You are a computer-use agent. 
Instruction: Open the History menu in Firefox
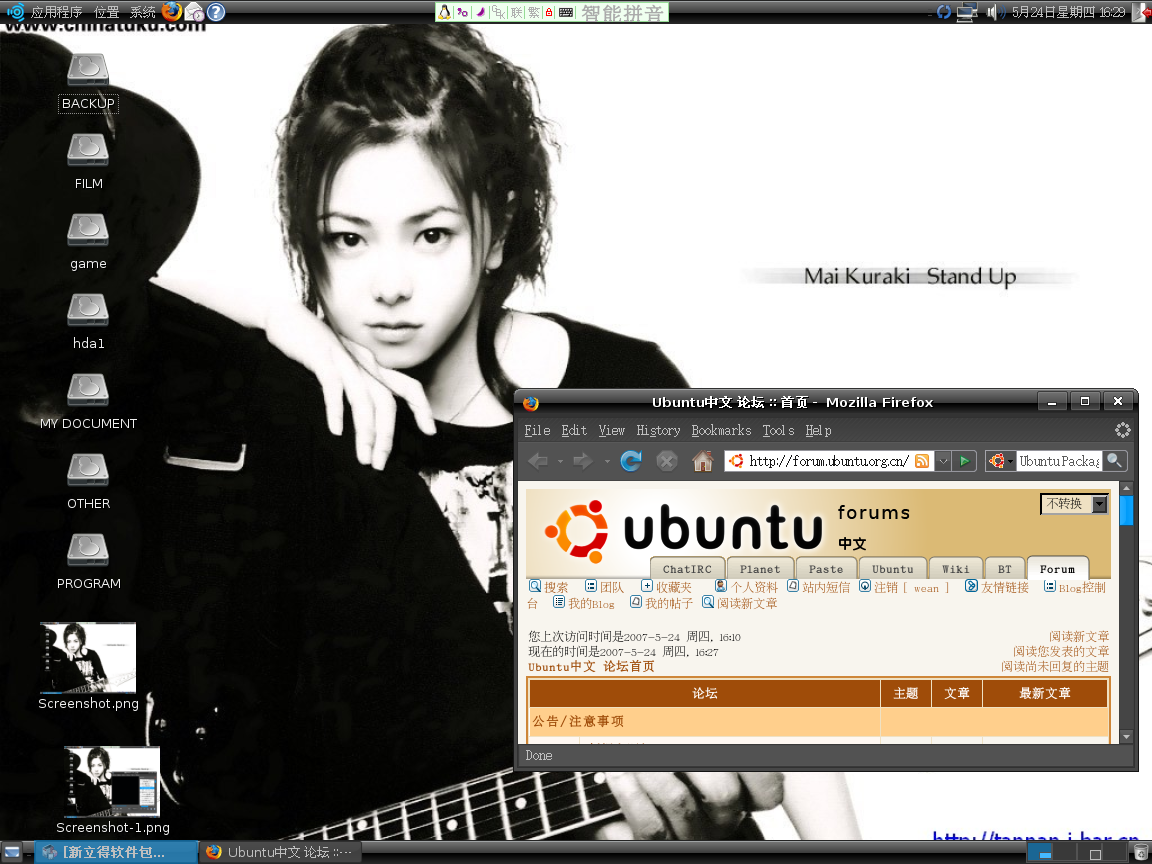pyautogui.click(x=658, y=431)
